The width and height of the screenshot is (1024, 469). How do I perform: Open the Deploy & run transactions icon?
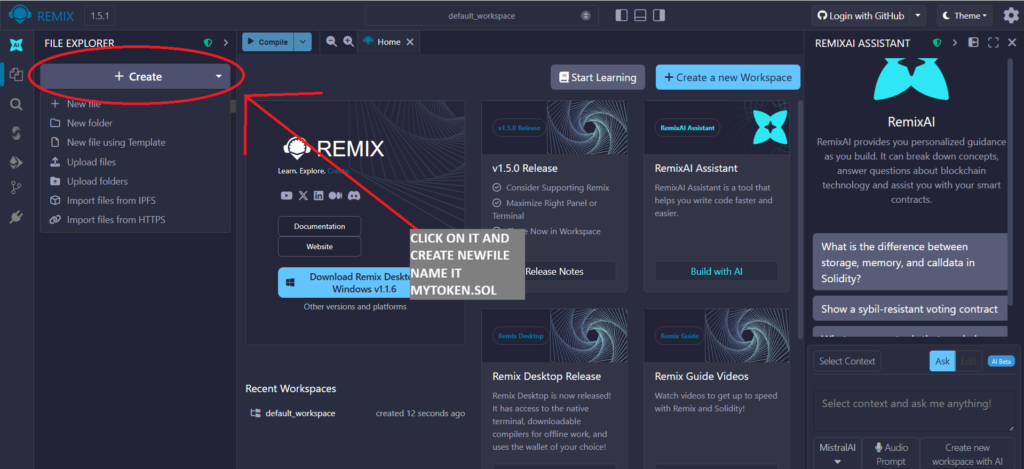coord(16,161)
